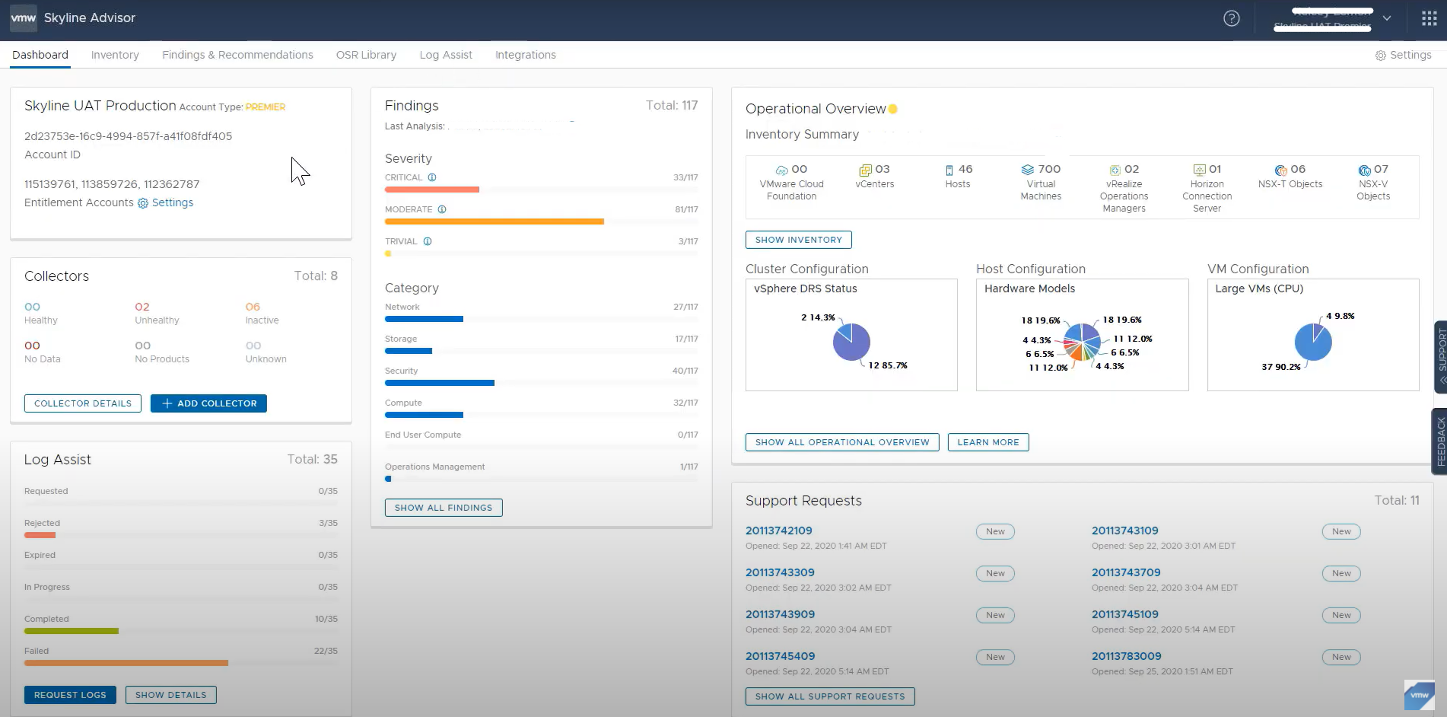The image size is (1450, 720).
Task: Open the Feedback side tab
Action: 1441,442
